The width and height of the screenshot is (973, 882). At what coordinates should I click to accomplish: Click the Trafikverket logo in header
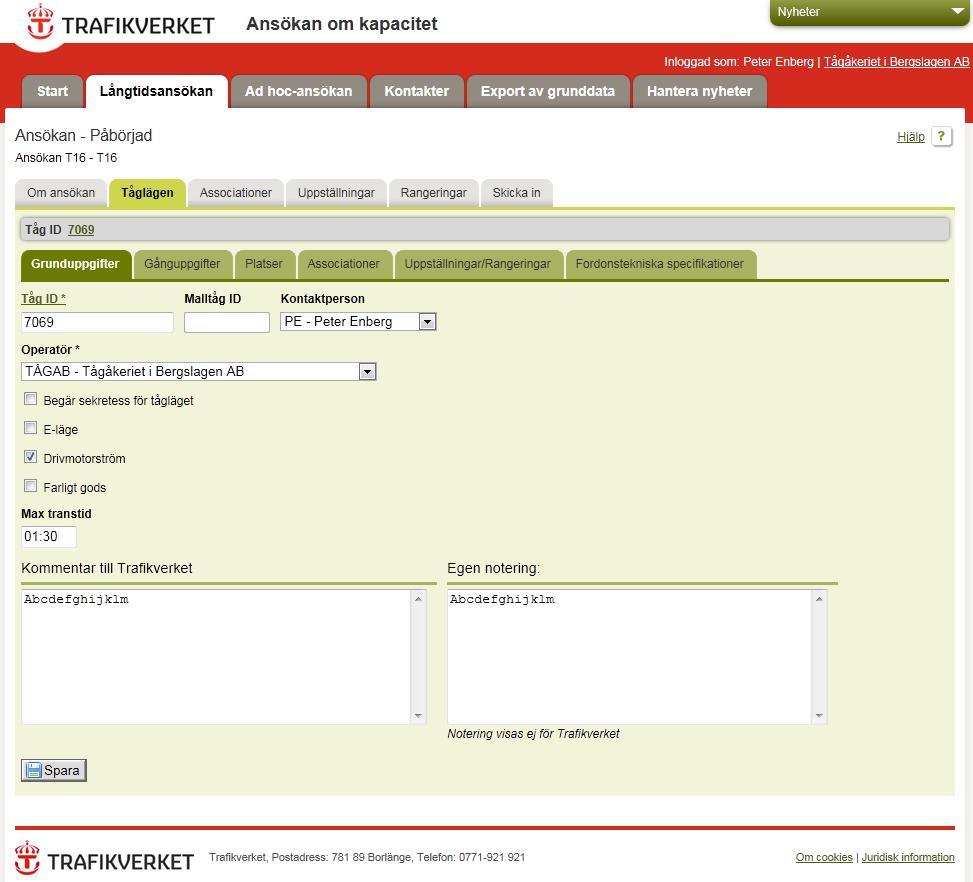click(x=121, y=24)
